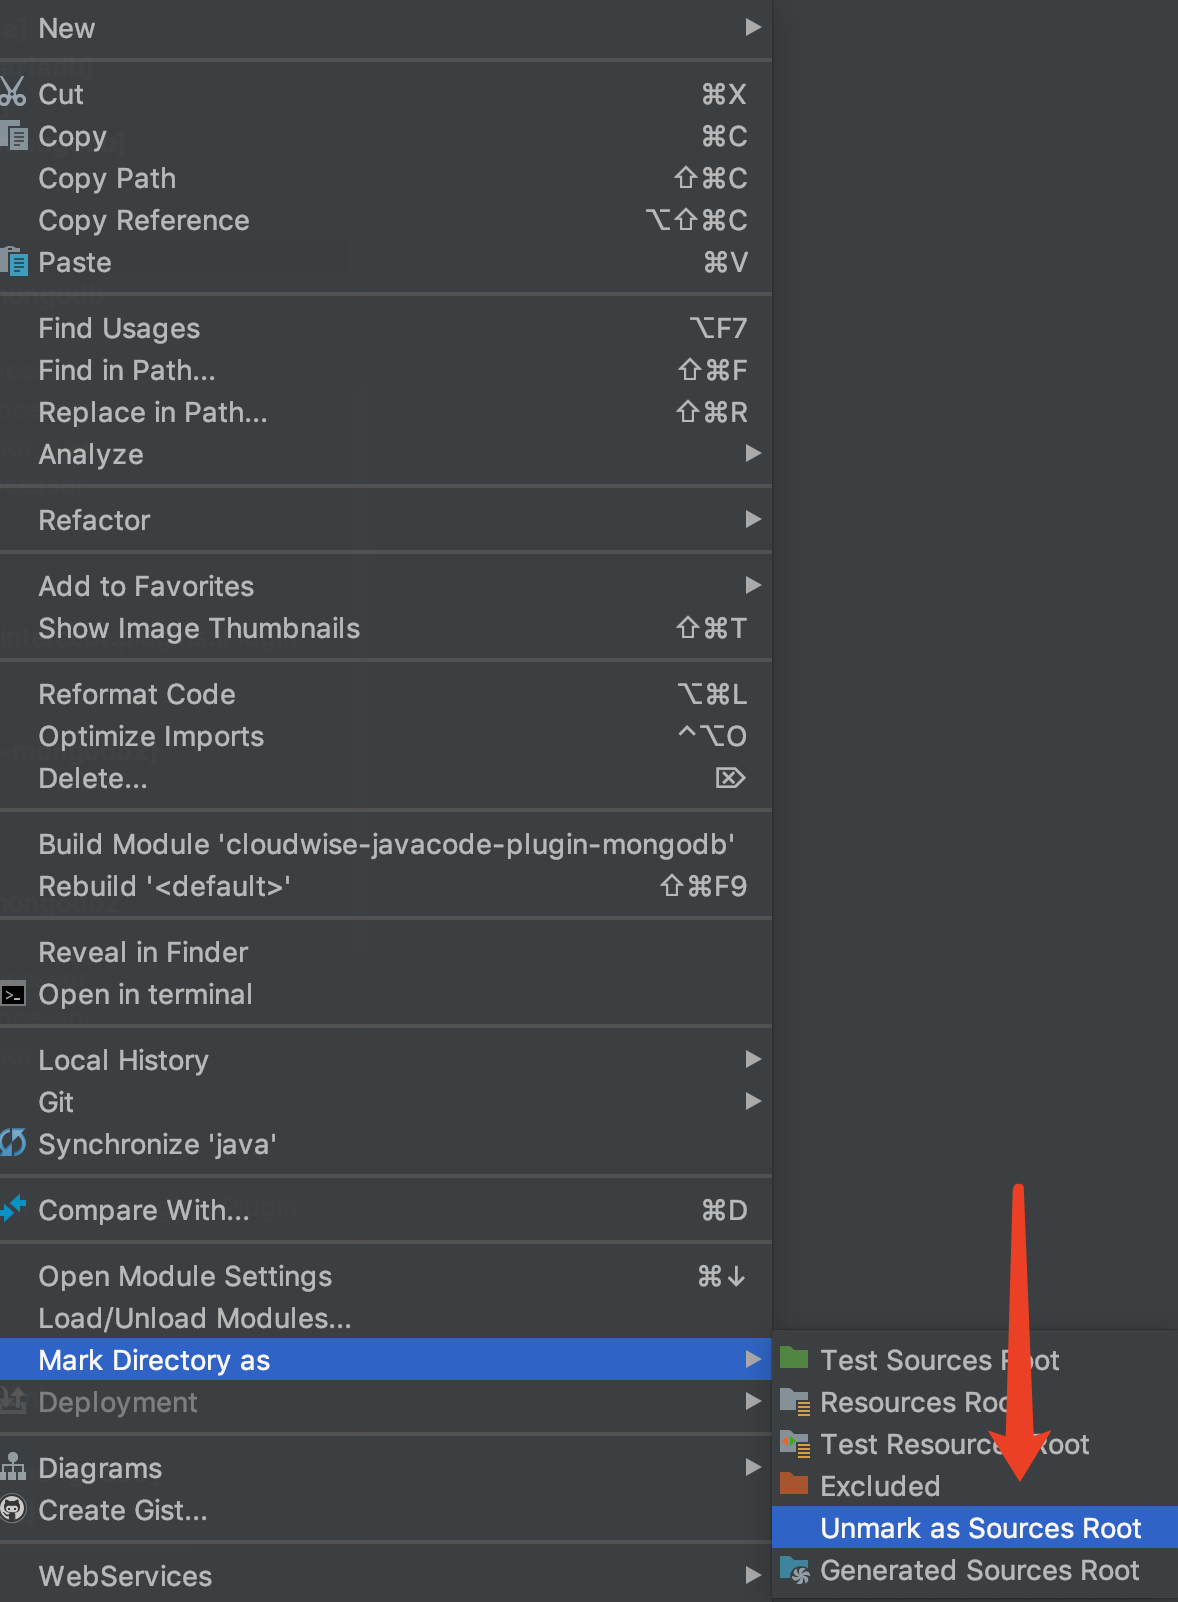
Task: Click the terminal icon beside Open in terminal
Action: (13, 995)
